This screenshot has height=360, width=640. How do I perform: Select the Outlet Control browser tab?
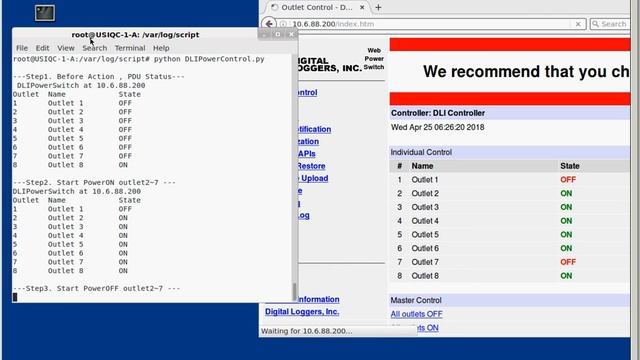[317, 7]
